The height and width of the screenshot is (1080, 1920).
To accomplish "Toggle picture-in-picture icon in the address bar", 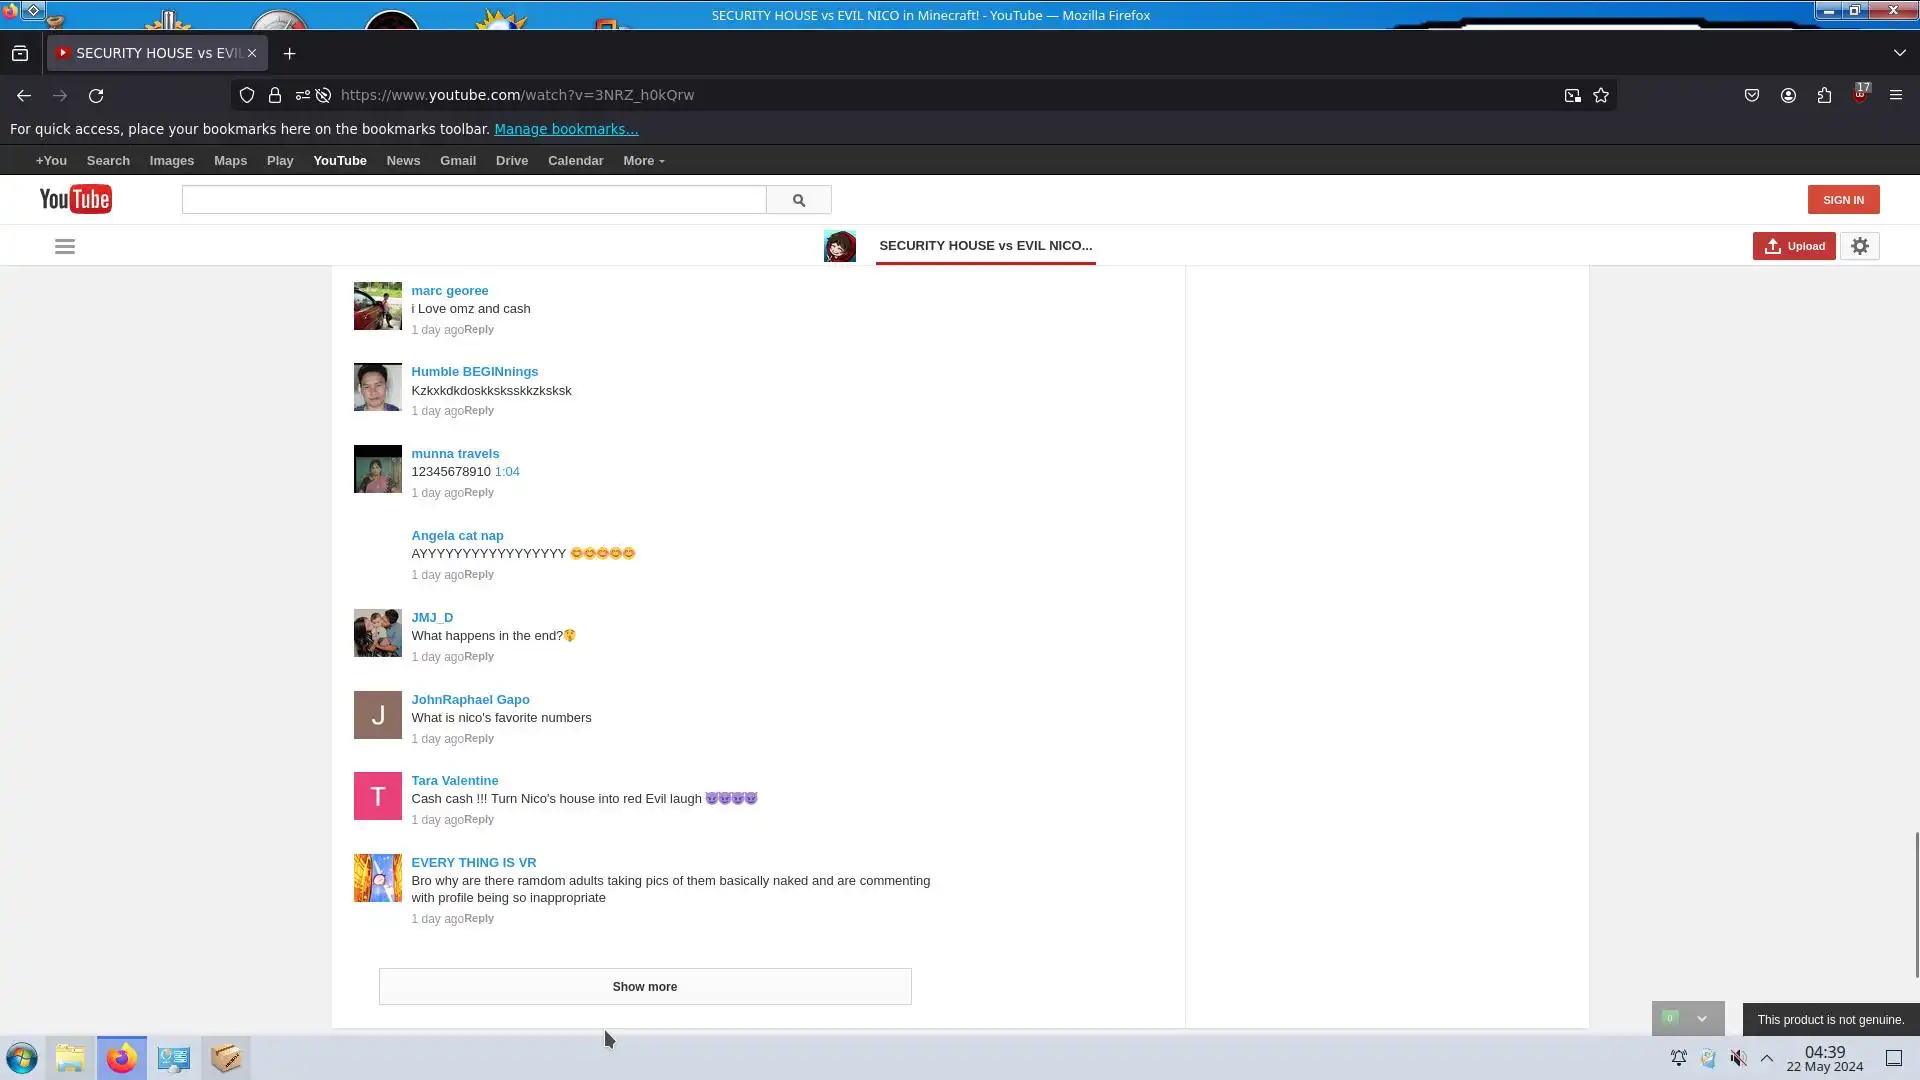I will (1572, 95).
